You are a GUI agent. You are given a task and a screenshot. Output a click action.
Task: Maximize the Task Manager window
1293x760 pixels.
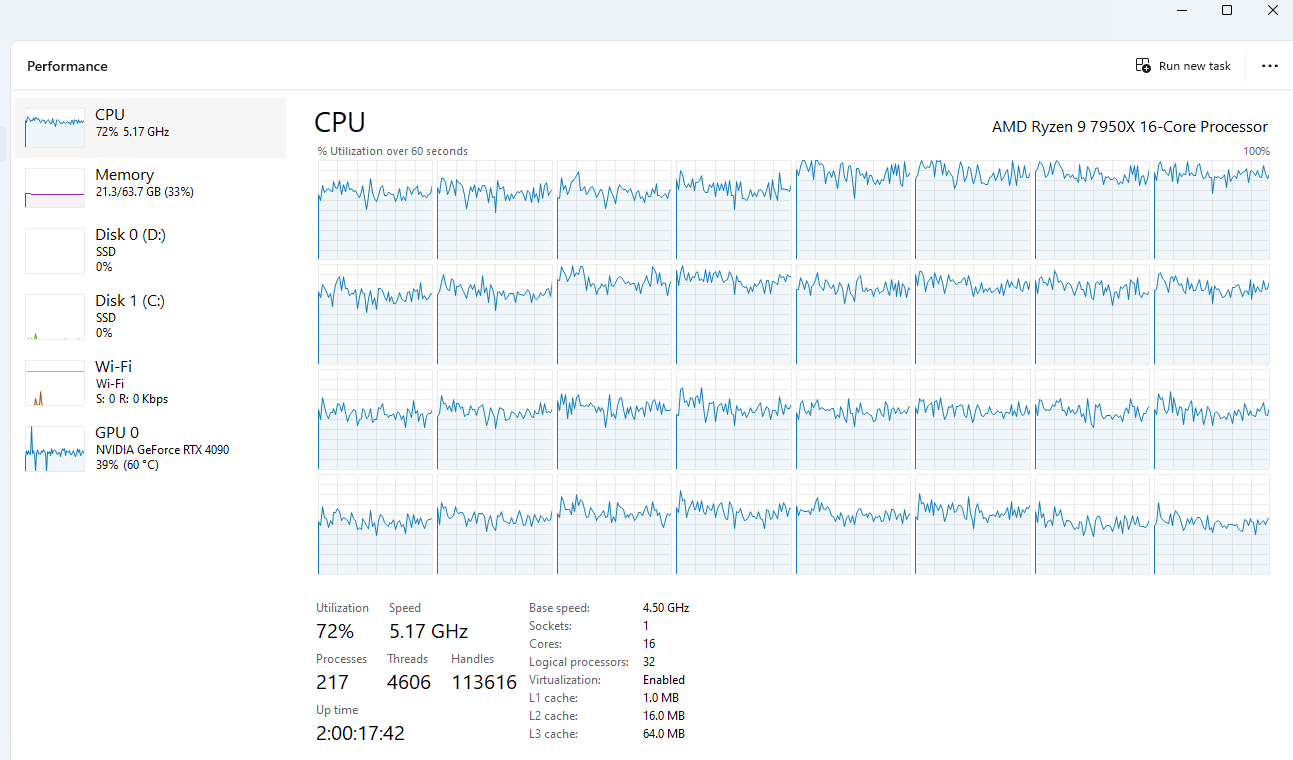[1227, 10]
